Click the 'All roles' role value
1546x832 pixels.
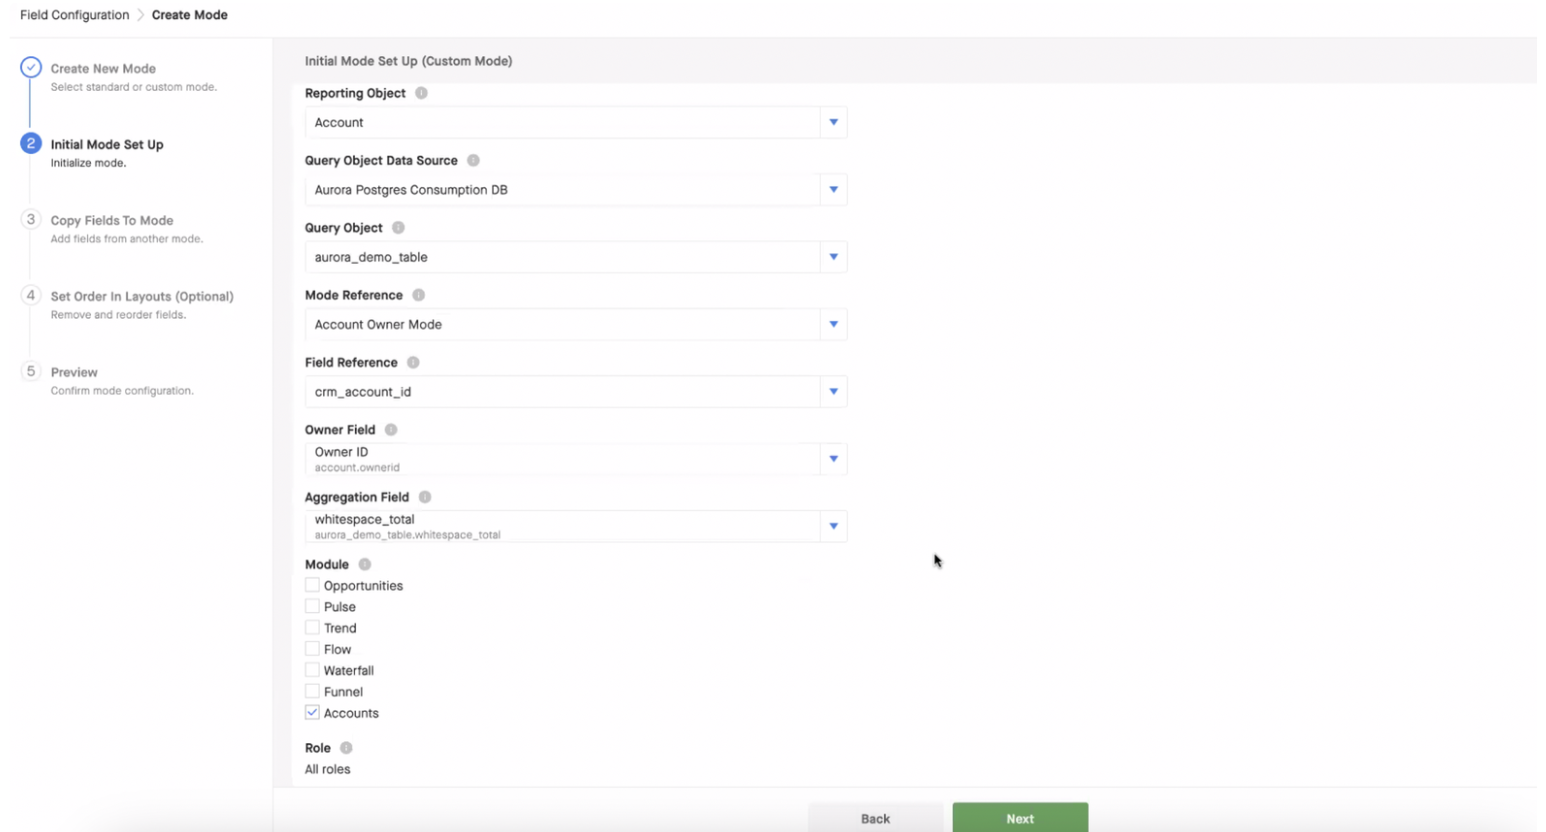[328, 769]
